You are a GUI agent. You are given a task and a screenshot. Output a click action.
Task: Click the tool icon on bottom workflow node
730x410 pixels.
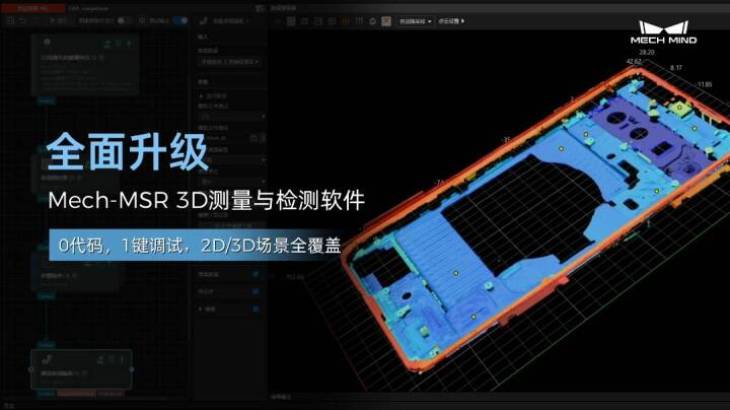(x=46, y=360)
